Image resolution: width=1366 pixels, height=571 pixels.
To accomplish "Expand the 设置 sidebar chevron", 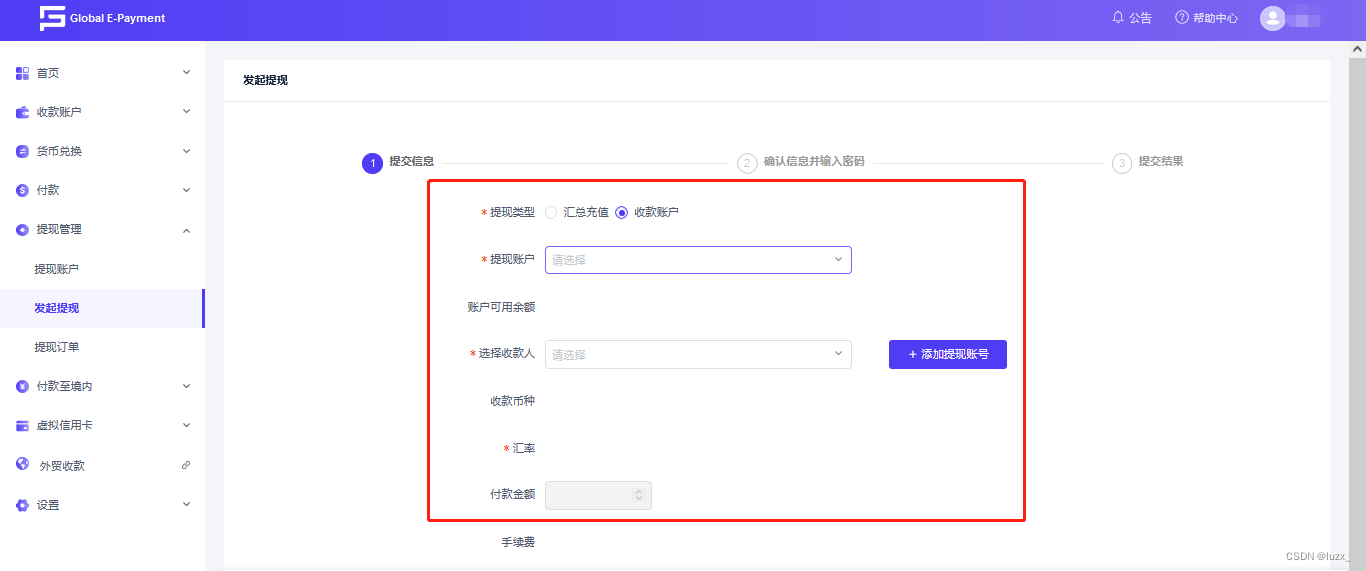I will (x=186, y=504).
